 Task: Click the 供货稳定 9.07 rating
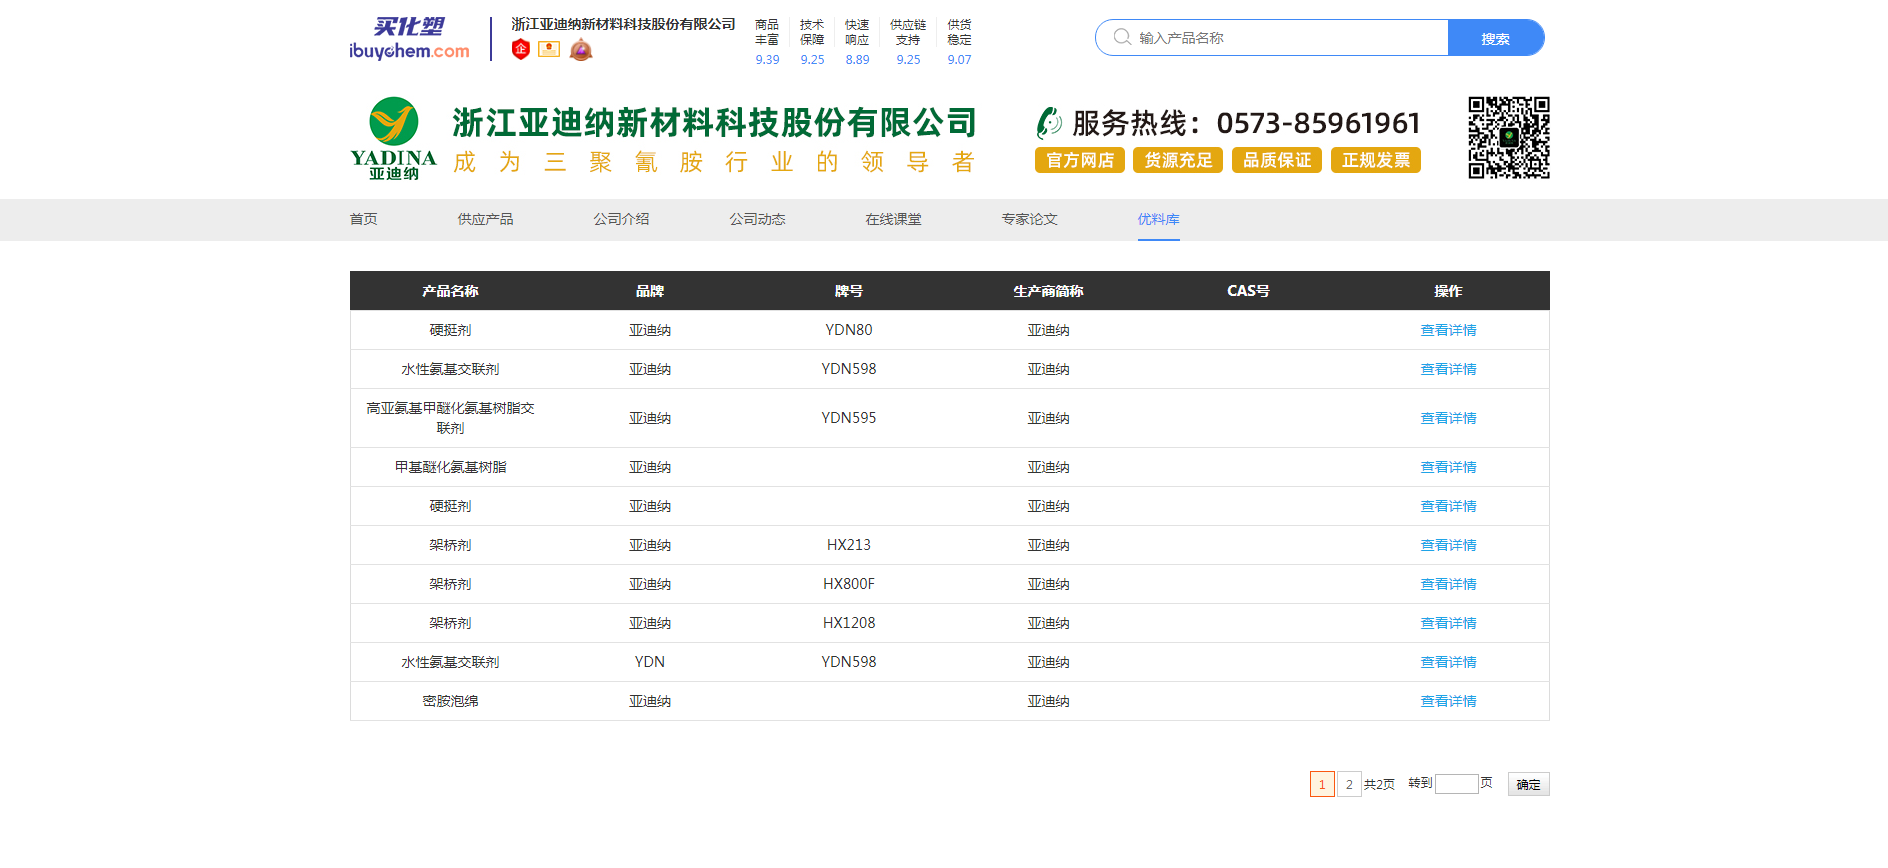pyautogui.click(x=959, y=42)
